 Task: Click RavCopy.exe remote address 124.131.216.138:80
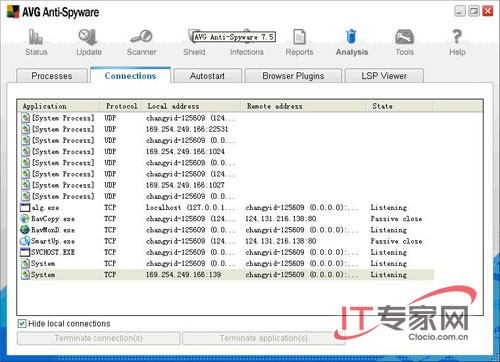coord(281,219)
